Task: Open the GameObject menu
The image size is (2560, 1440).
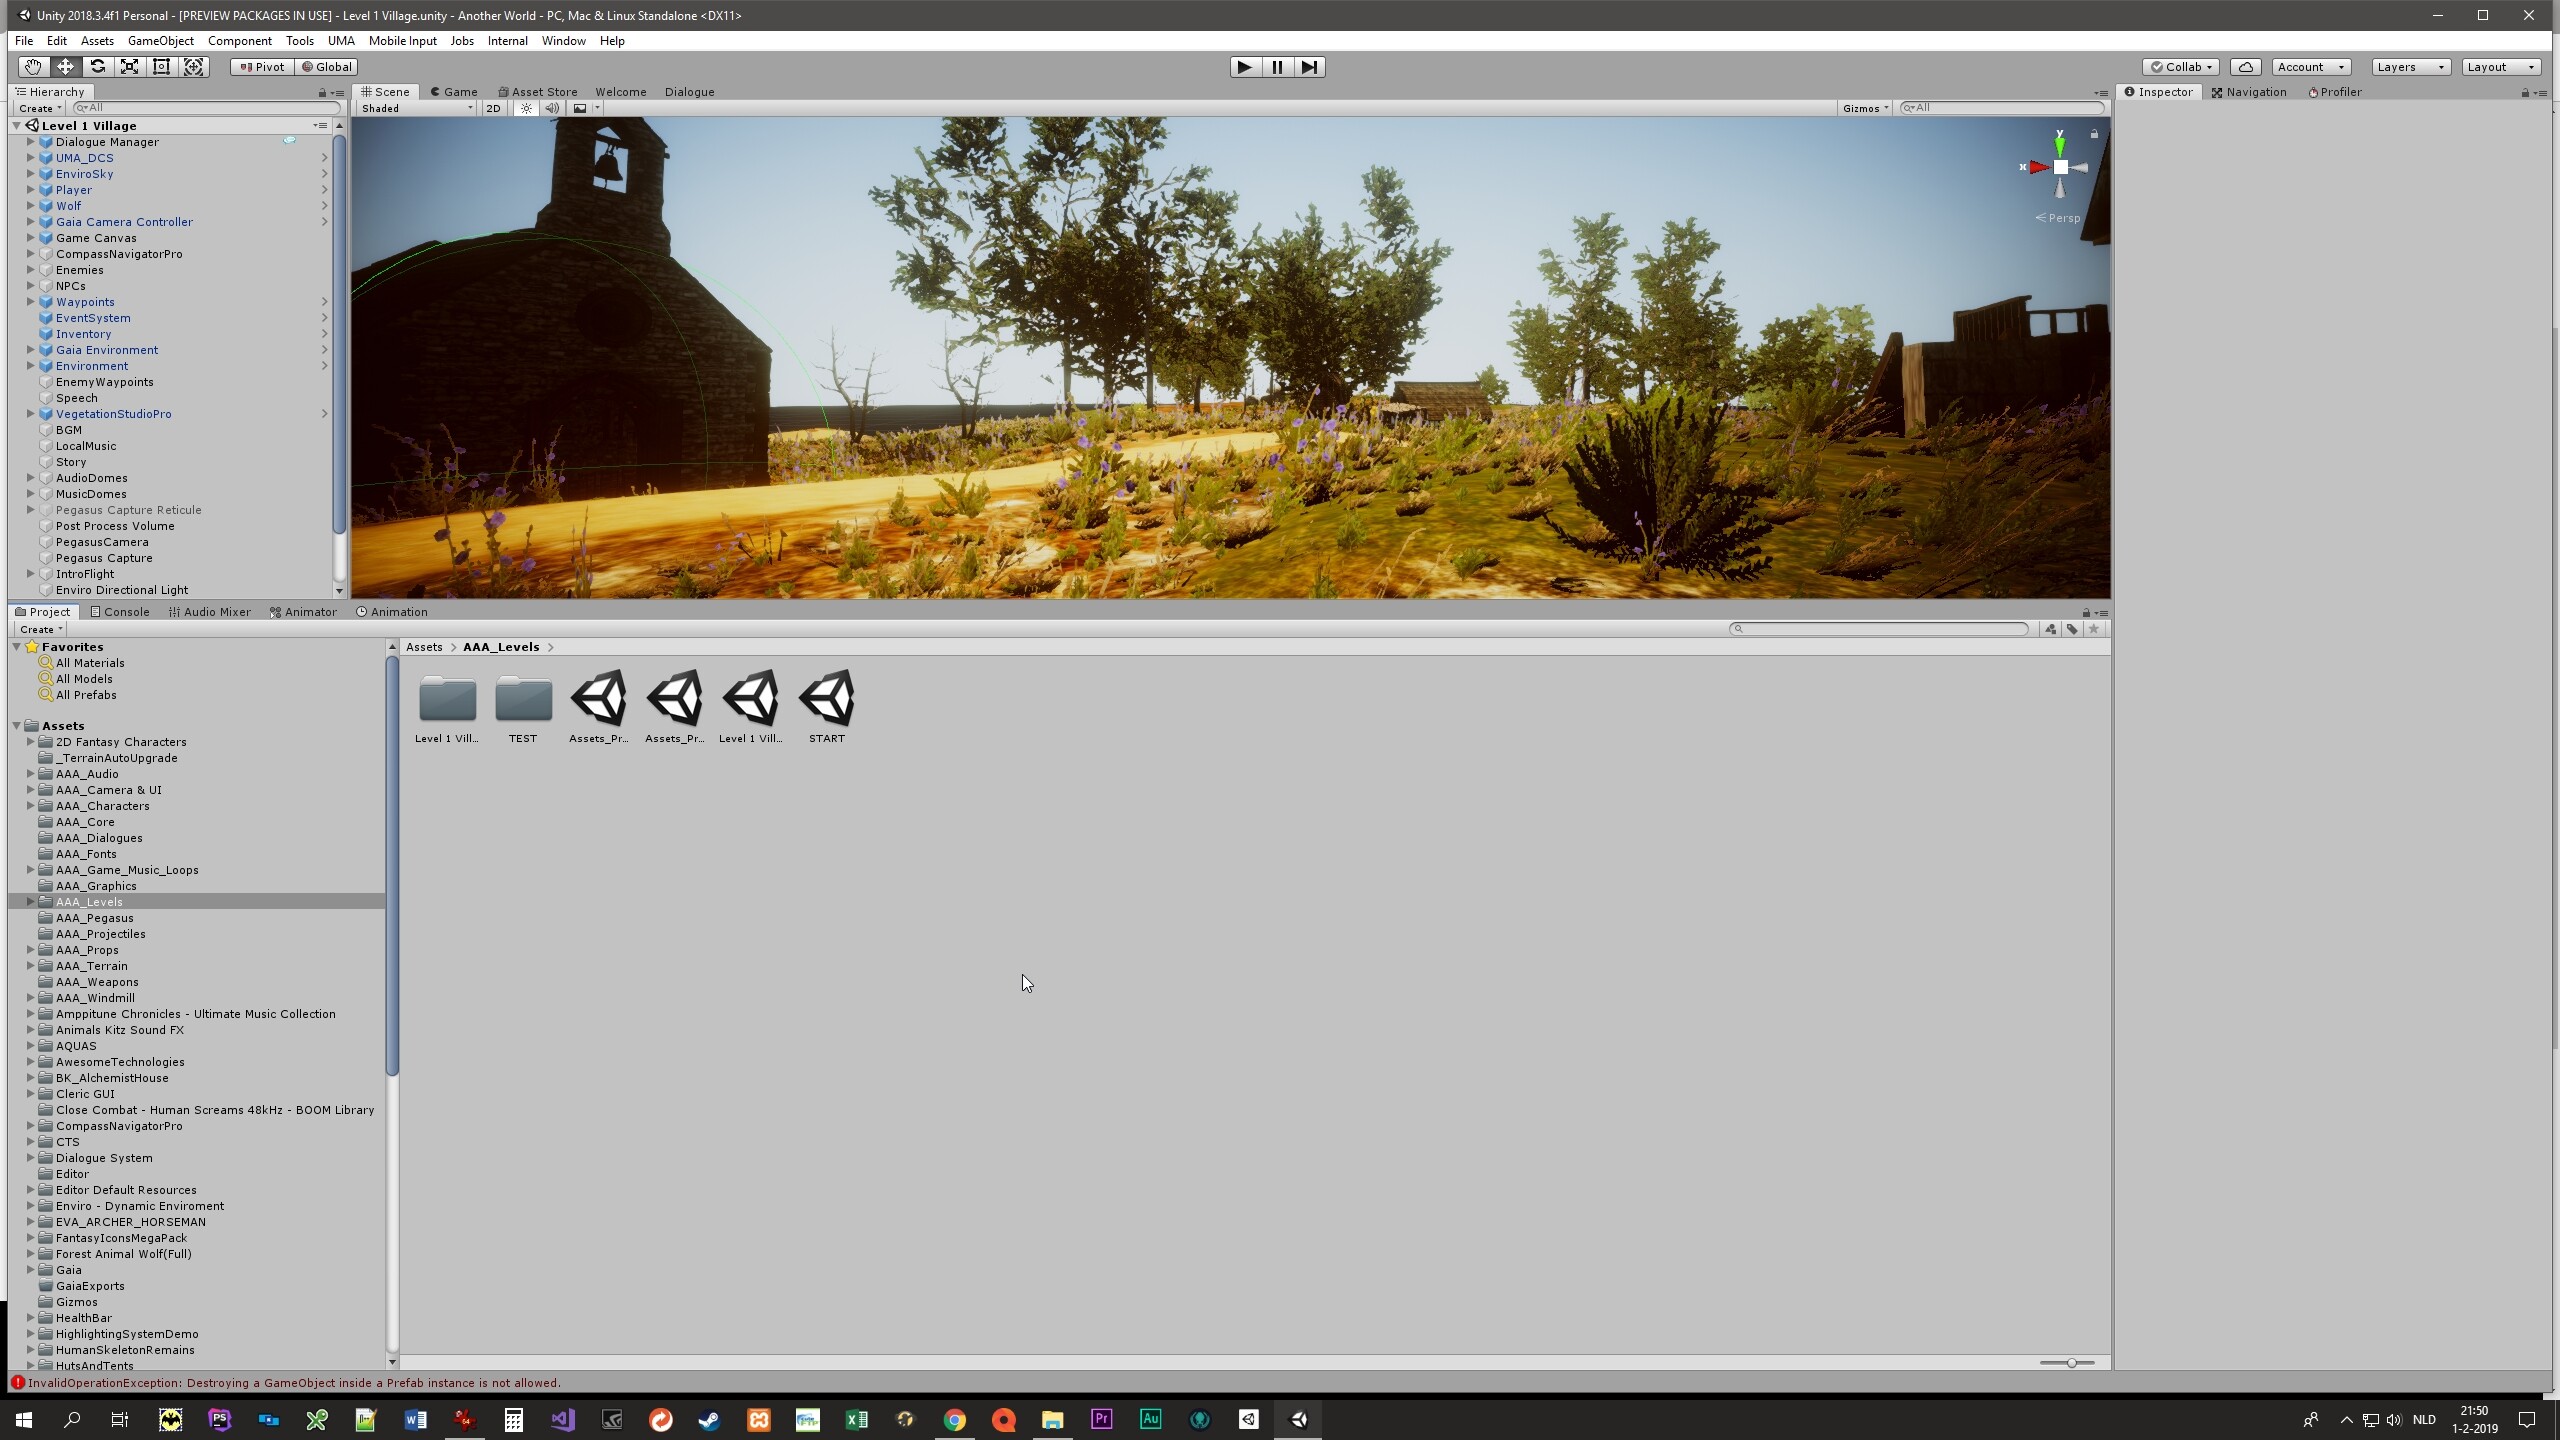Action: [160, 41]
